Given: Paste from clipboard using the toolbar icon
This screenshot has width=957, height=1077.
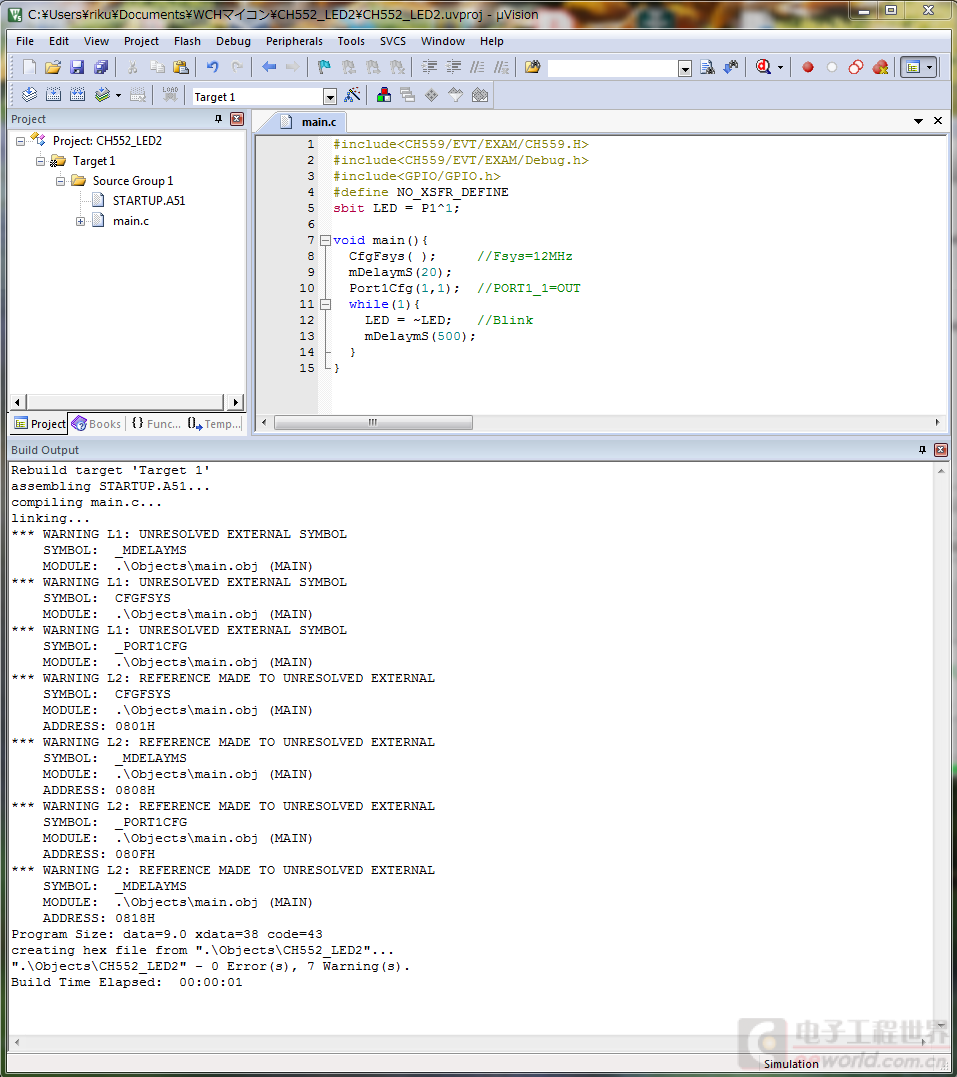Looking at the screenshot, I should 181,67.
